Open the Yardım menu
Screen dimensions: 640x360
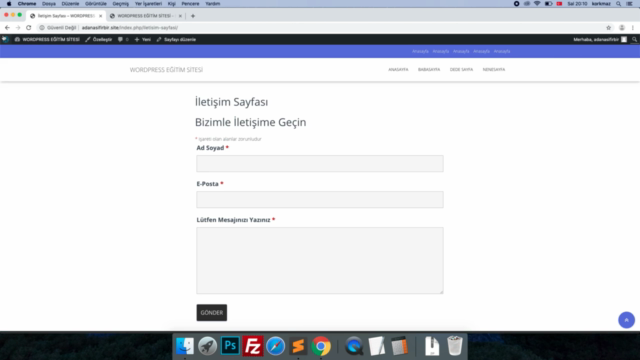(x=213, y=4)
